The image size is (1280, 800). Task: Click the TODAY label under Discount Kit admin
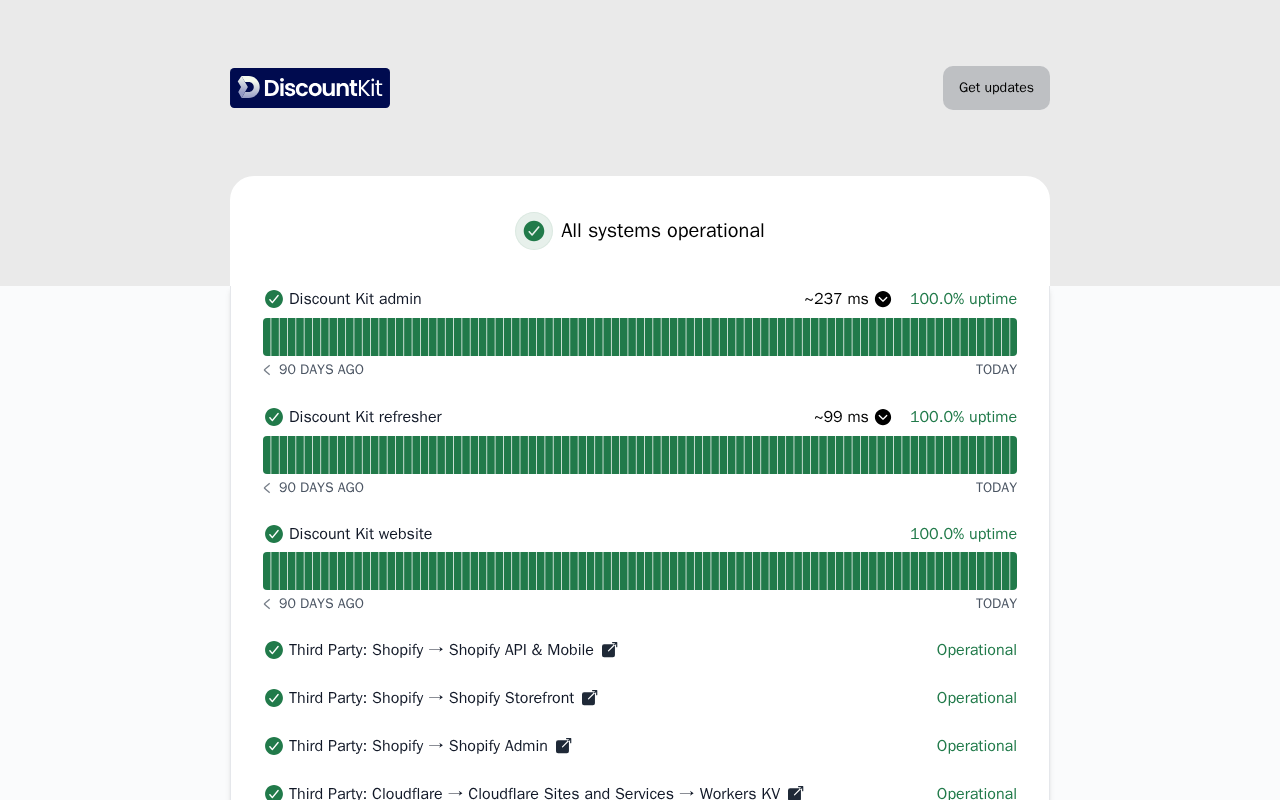coord(996,370)
